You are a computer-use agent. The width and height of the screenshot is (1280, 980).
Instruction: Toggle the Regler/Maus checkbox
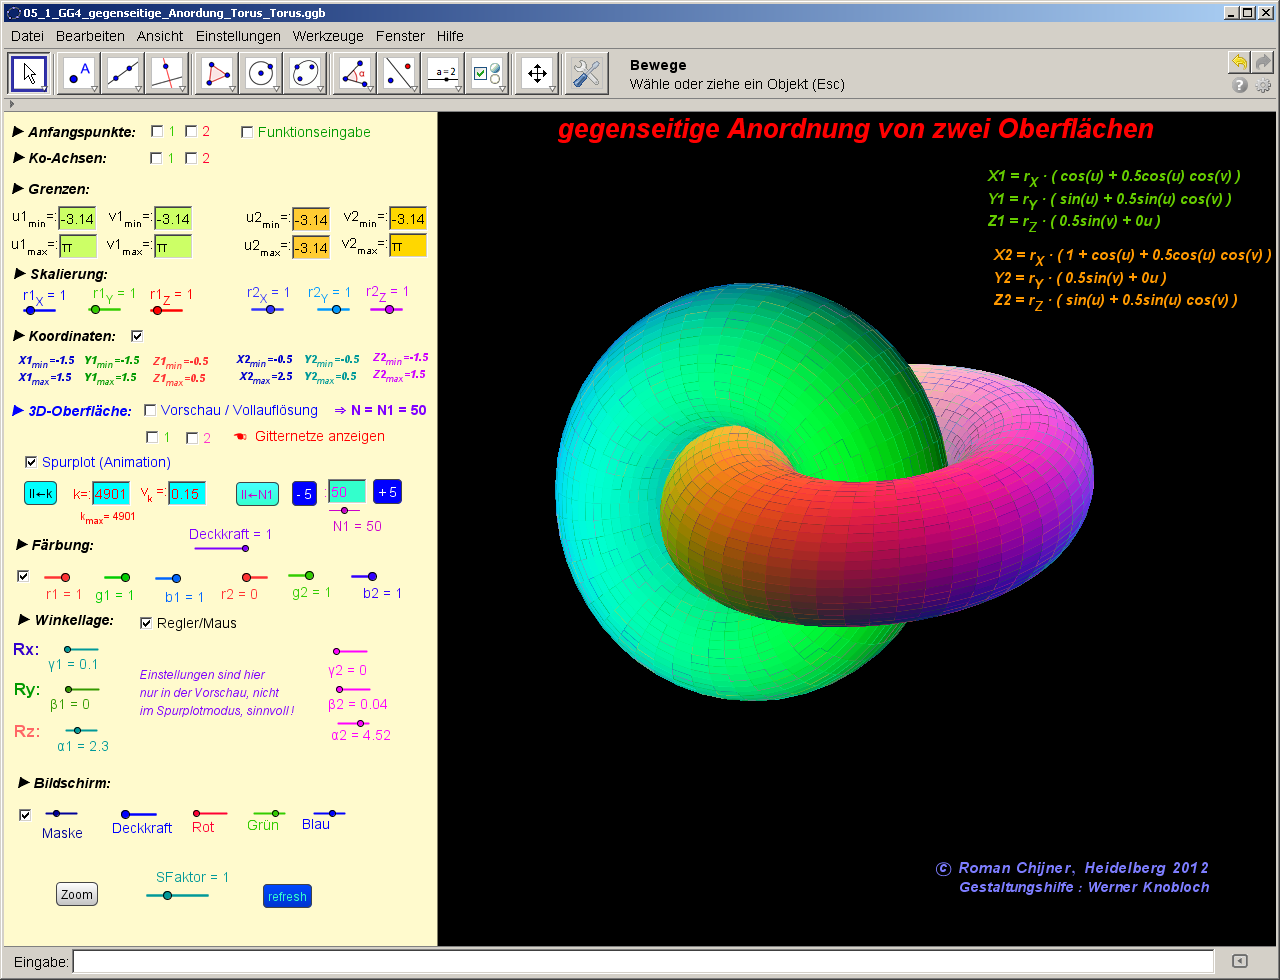[147, 623]
